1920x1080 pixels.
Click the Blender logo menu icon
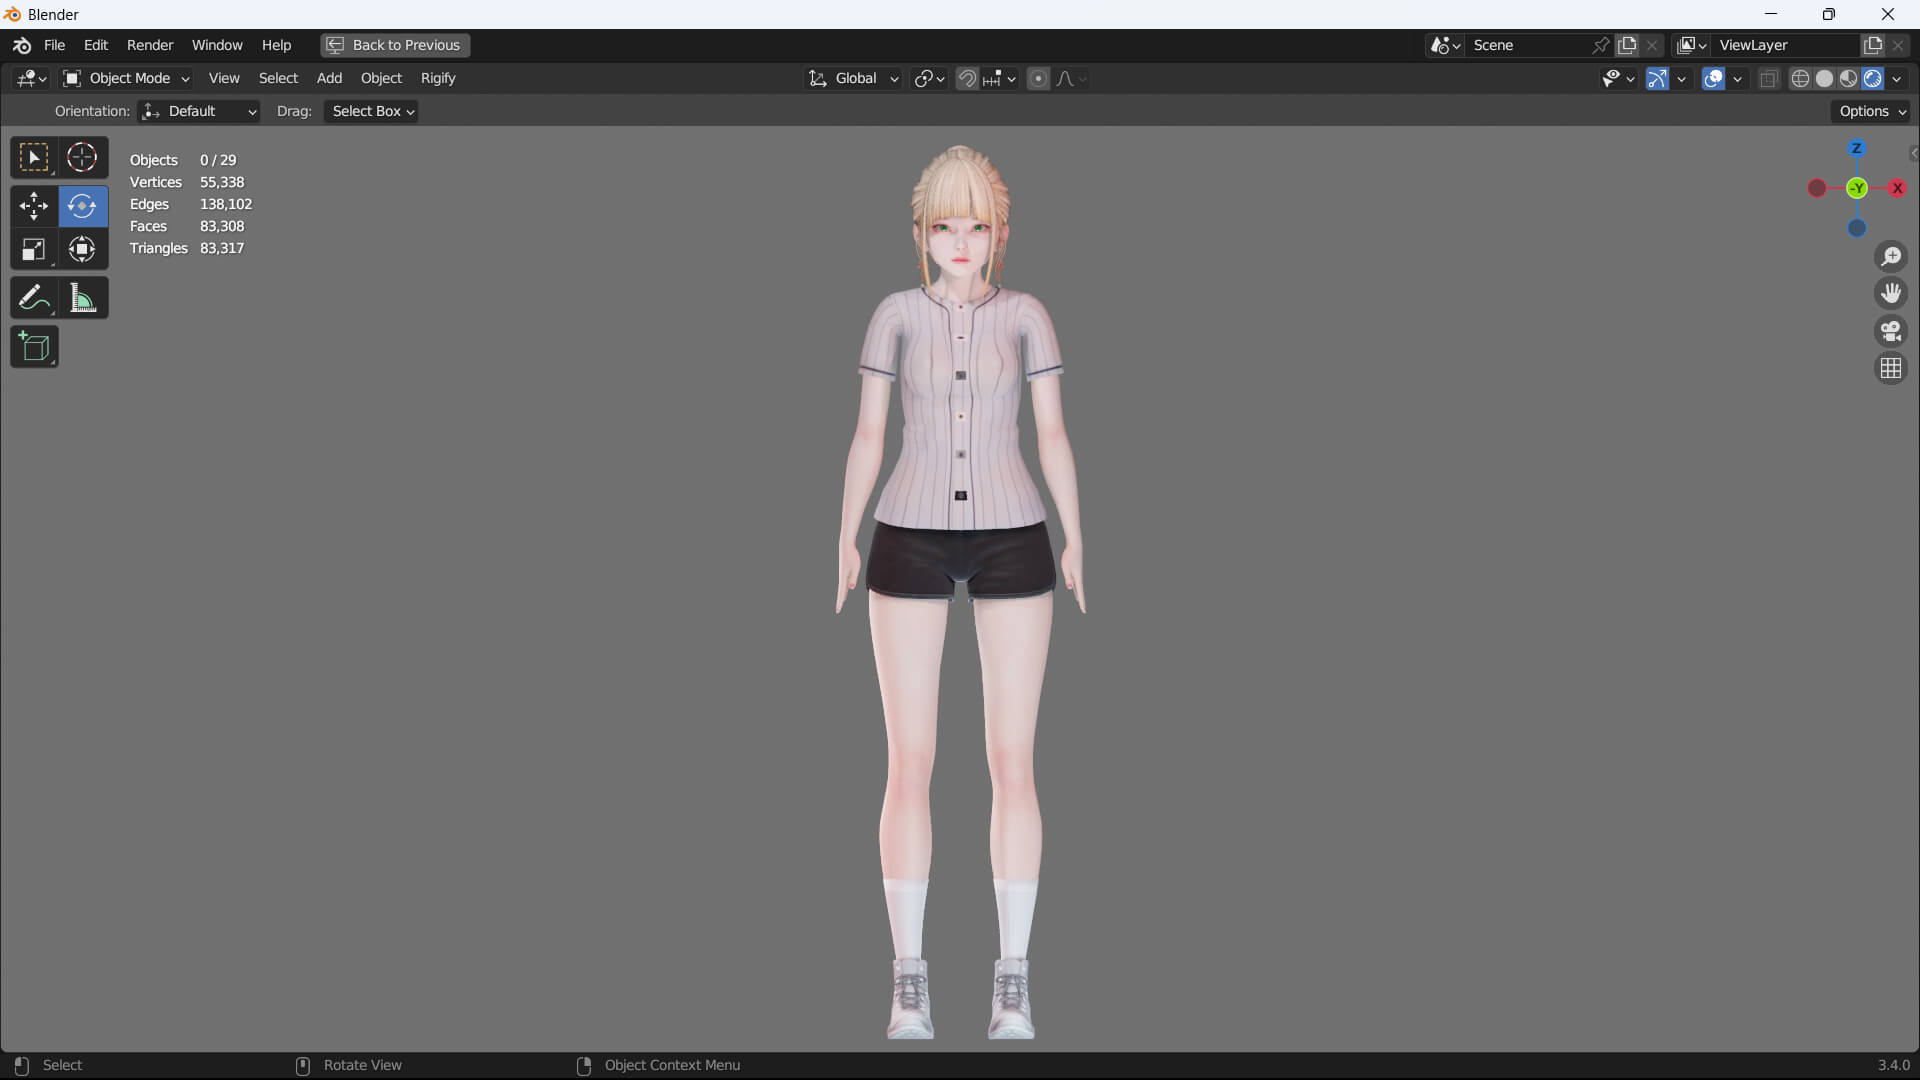22,45
